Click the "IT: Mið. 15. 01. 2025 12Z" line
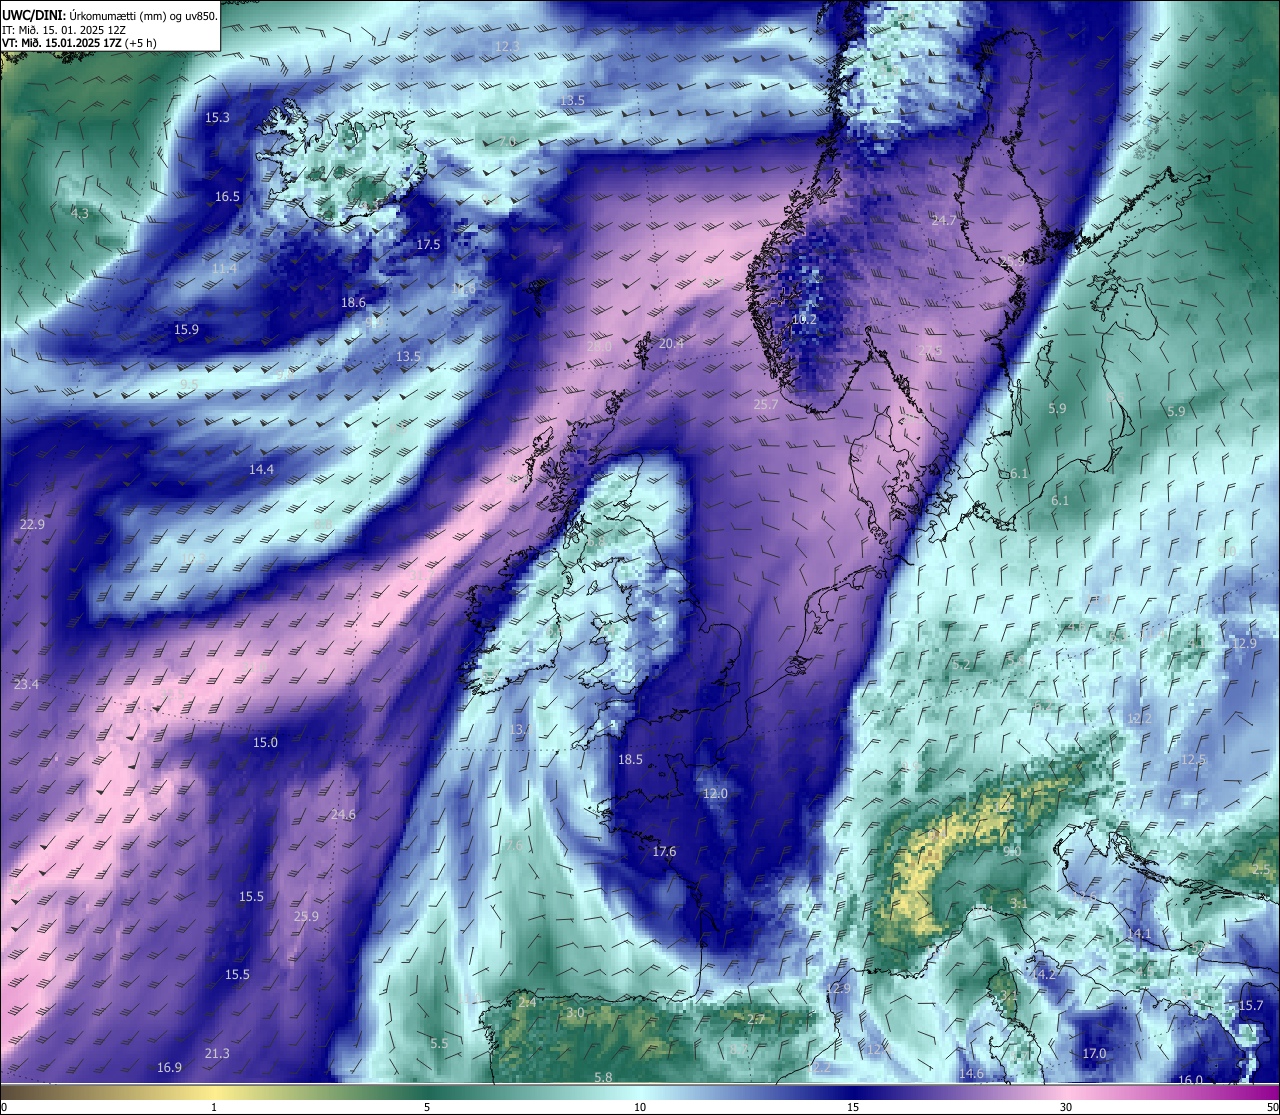The image size is (1280, 1115). pyautogui.click(x=64, y=30)
